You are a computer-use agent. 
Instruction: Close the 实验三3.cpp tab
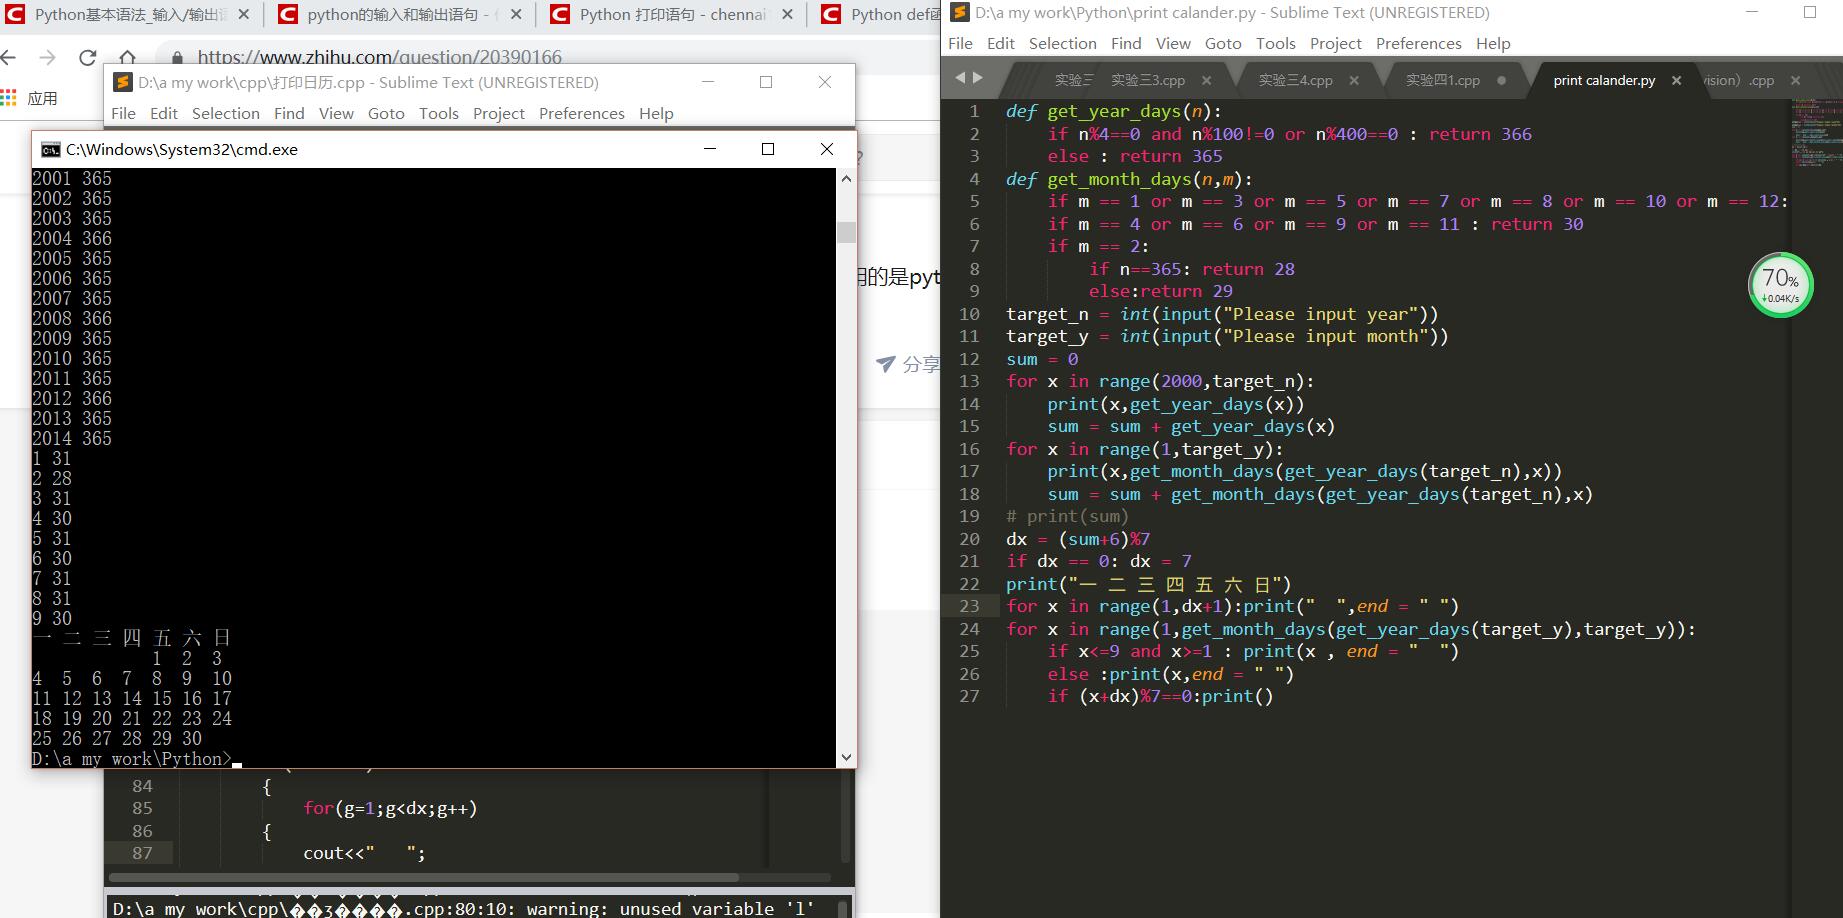tap(1206, 80)
